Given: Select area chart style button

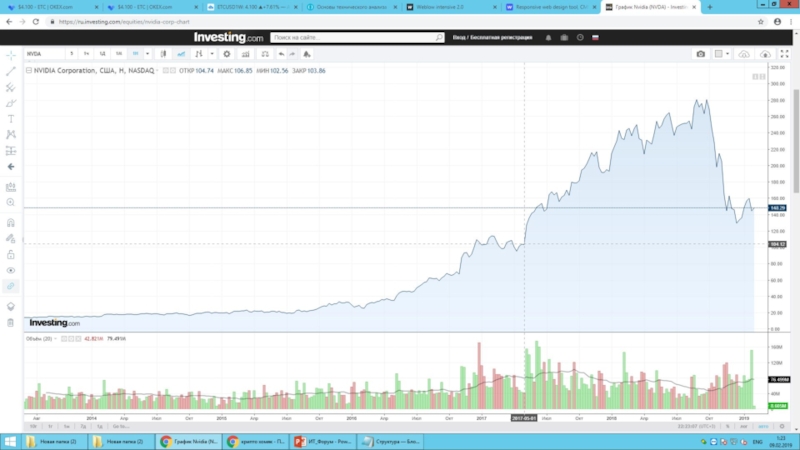Looking at the screenshot, I should (x=180, y=54).
